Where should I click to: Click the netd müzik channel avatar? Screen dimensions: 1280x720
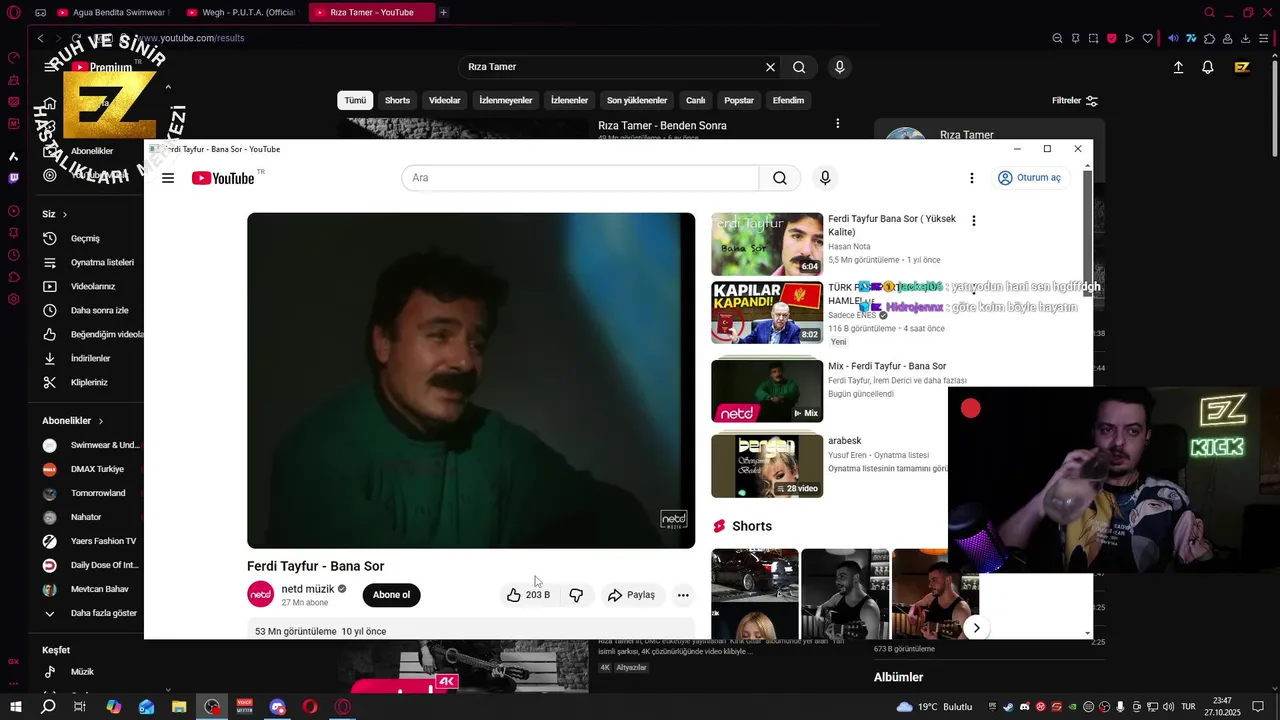pyautogui.click(x=260, y=594)
